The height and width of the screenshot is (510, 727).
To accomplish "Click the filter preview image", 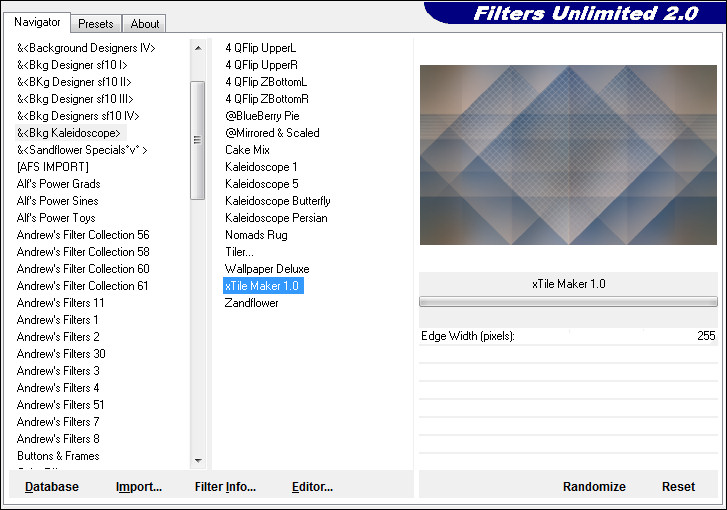I will (567, 155).
